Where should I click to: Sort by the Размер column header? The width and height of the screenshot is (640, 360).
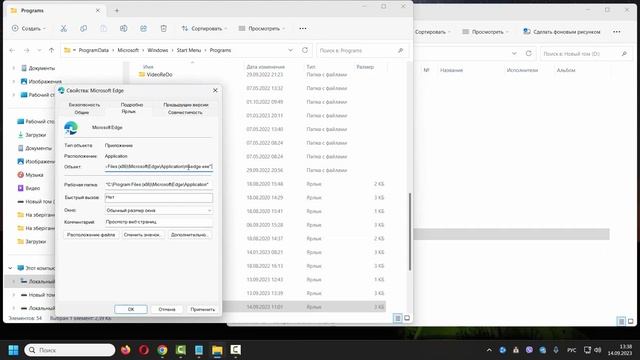click(365, 67)
